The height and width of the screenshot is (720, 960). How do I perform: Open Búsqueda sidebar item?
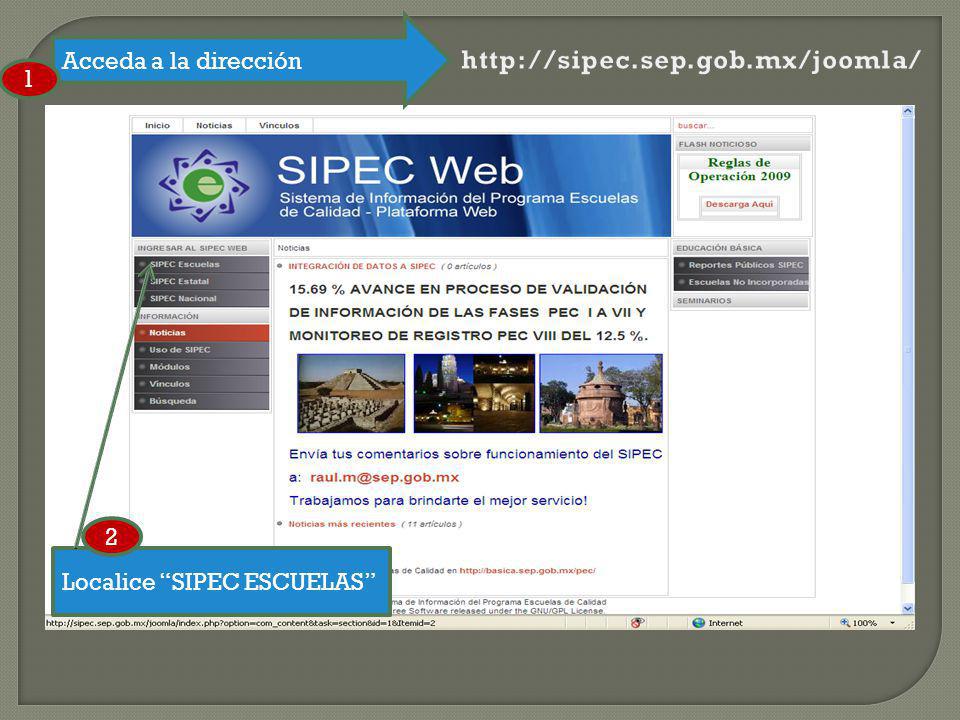pyautogui.click(x=201, y=402)
